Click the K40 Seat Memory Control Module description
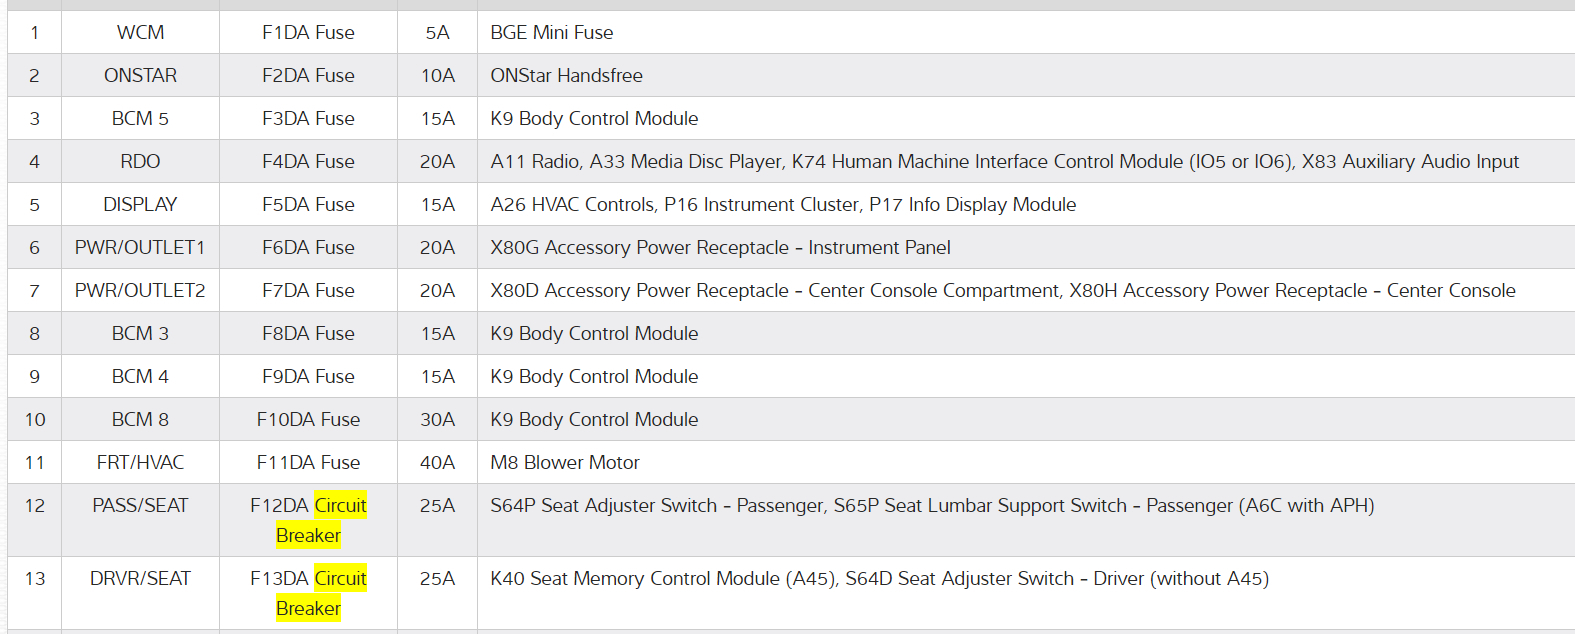This screenshot has width=1575, height=634. tap(879, 579)
